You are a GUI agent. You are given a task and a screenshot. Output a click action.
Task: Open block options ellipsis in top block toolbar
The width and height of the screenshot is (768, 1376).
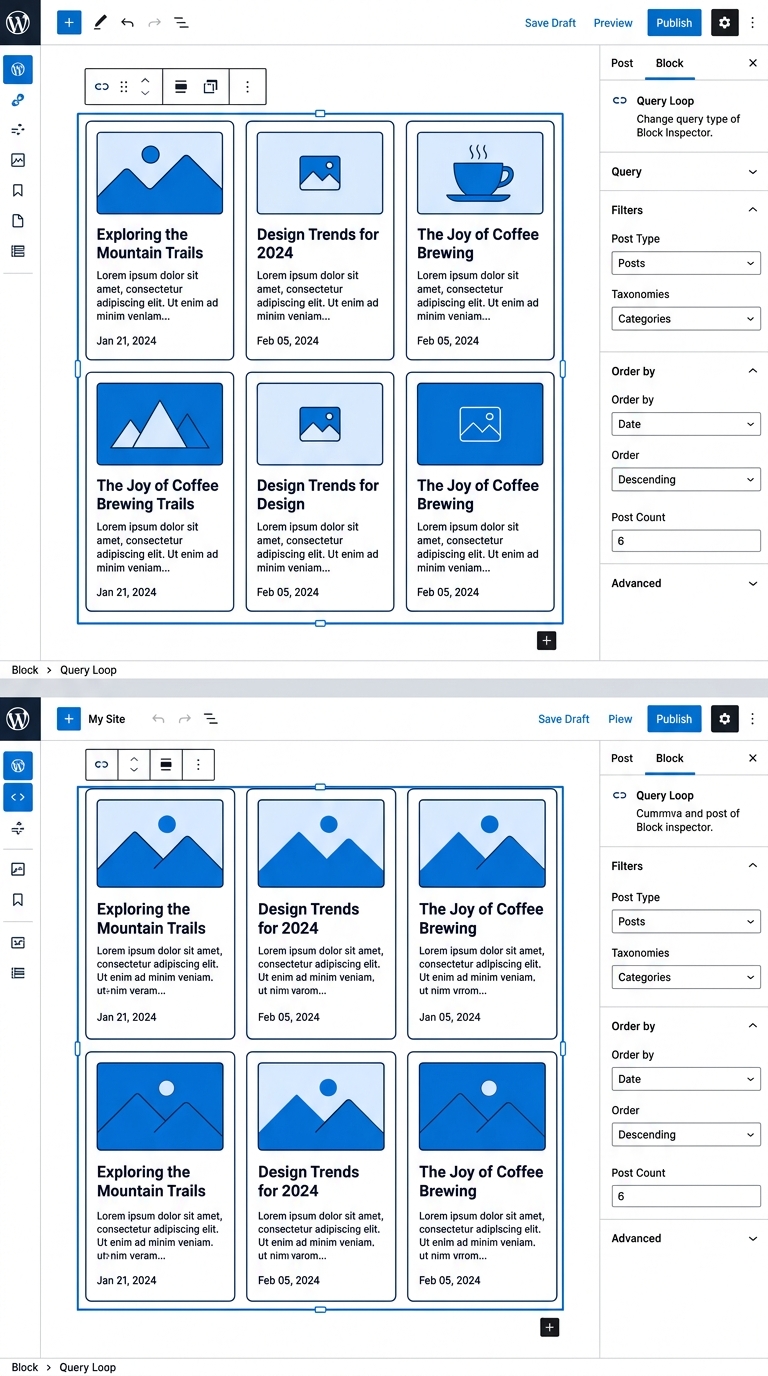[x=248, y=87]
